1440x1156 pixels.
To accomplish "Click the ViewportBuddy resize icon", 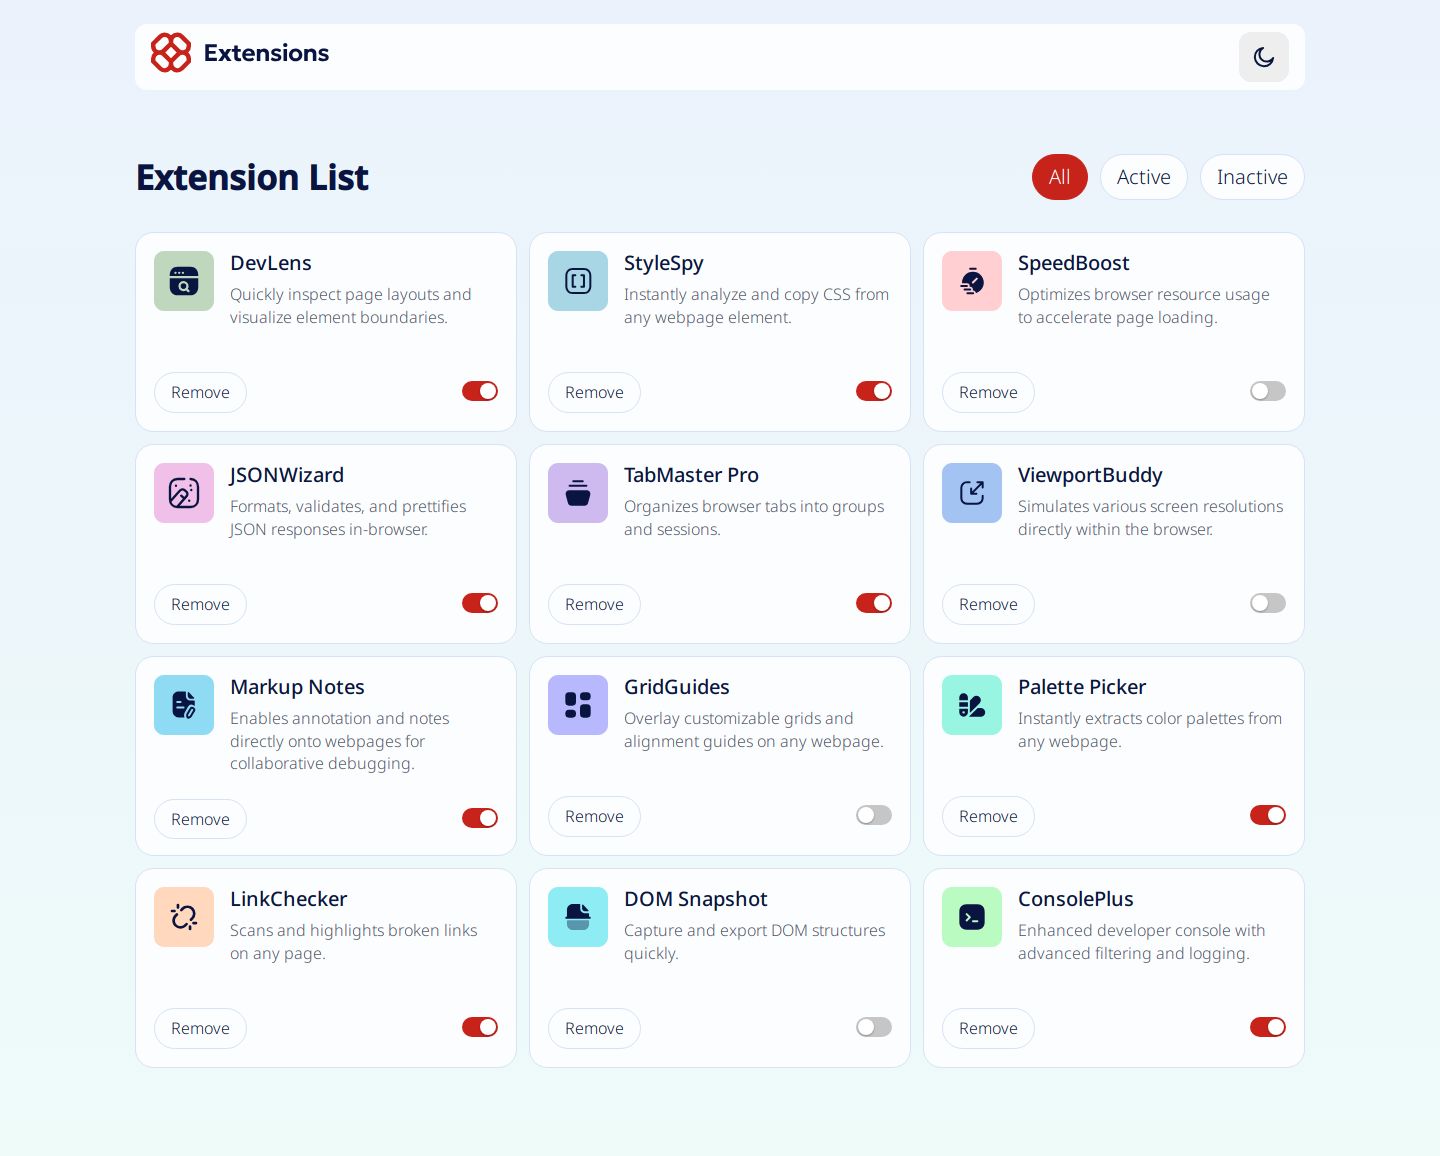I will 971,493.
